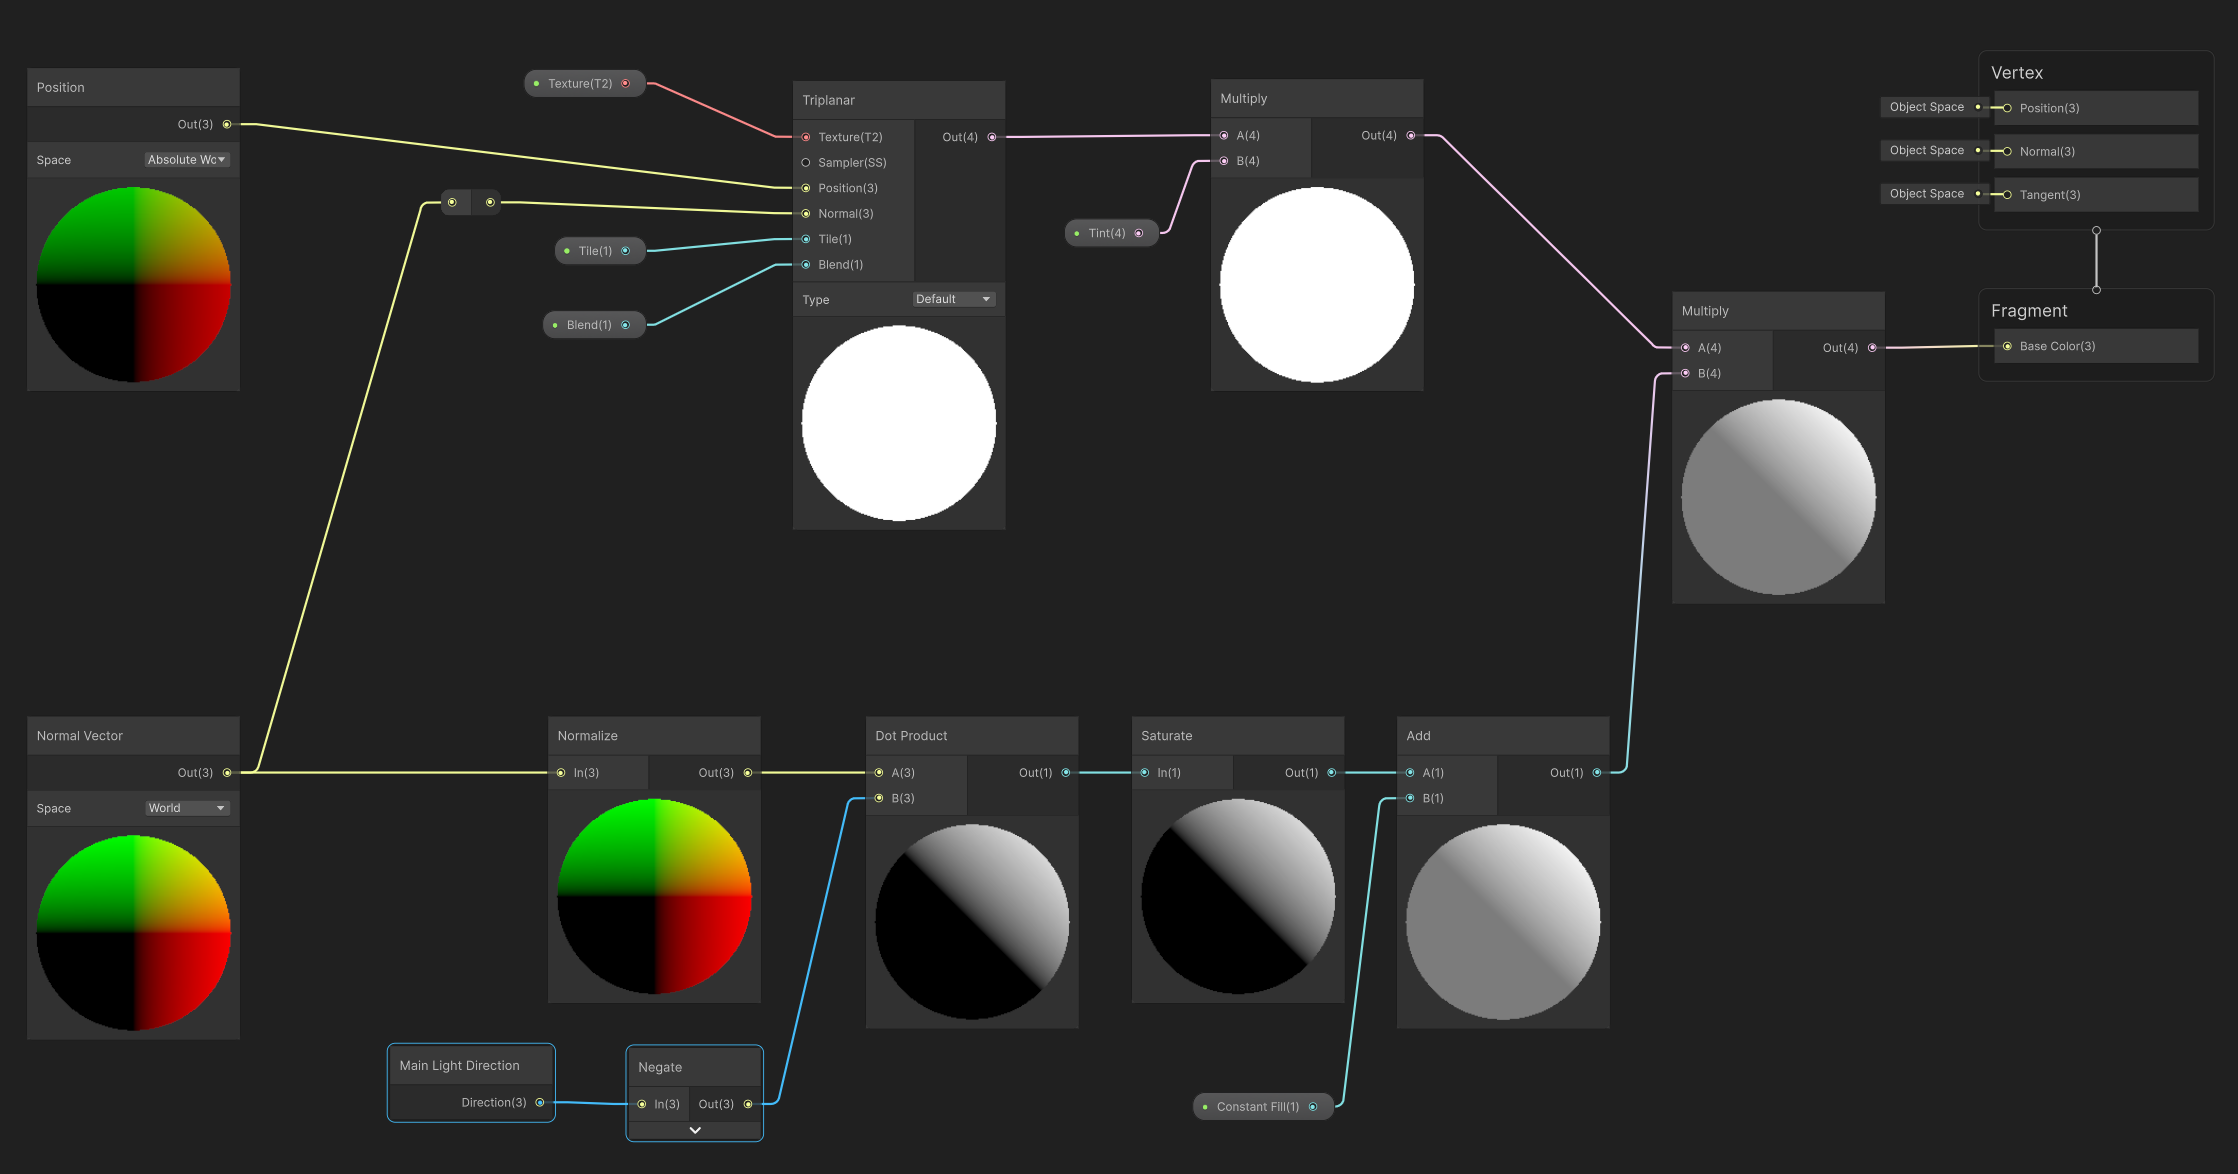Click the Constant Fill(1) property pill
2238x1174 pixels.
[x=1263, y=1106]
